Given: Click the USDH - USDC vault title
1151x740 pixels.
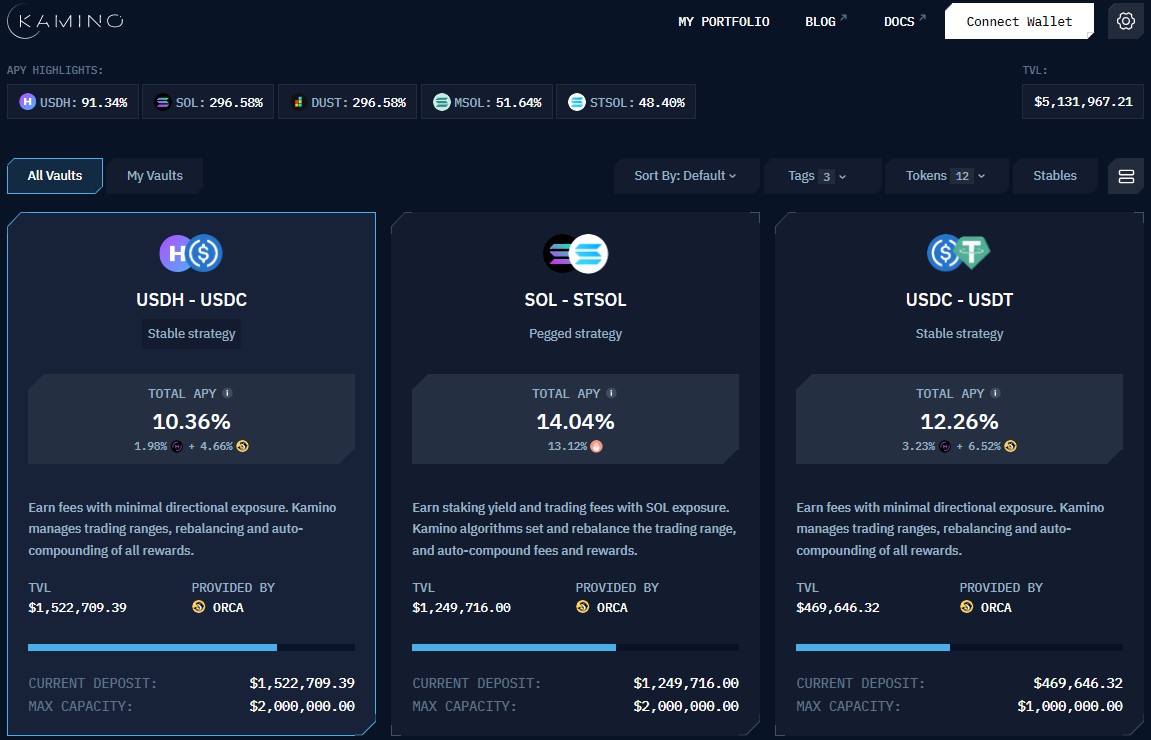Looking at the screenshot, I should [192, 300].
